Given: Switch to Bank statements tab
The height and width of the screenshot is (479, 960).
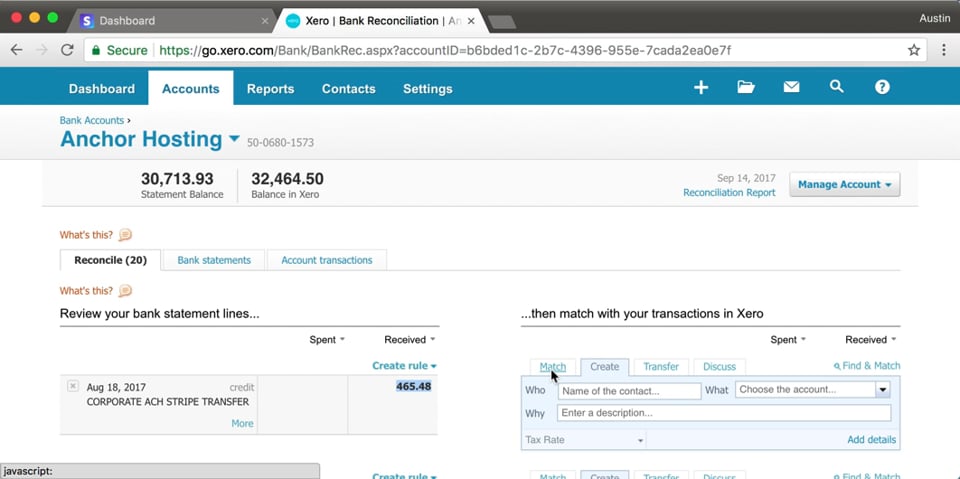Looking at the screenshot, I should (214, 260).
